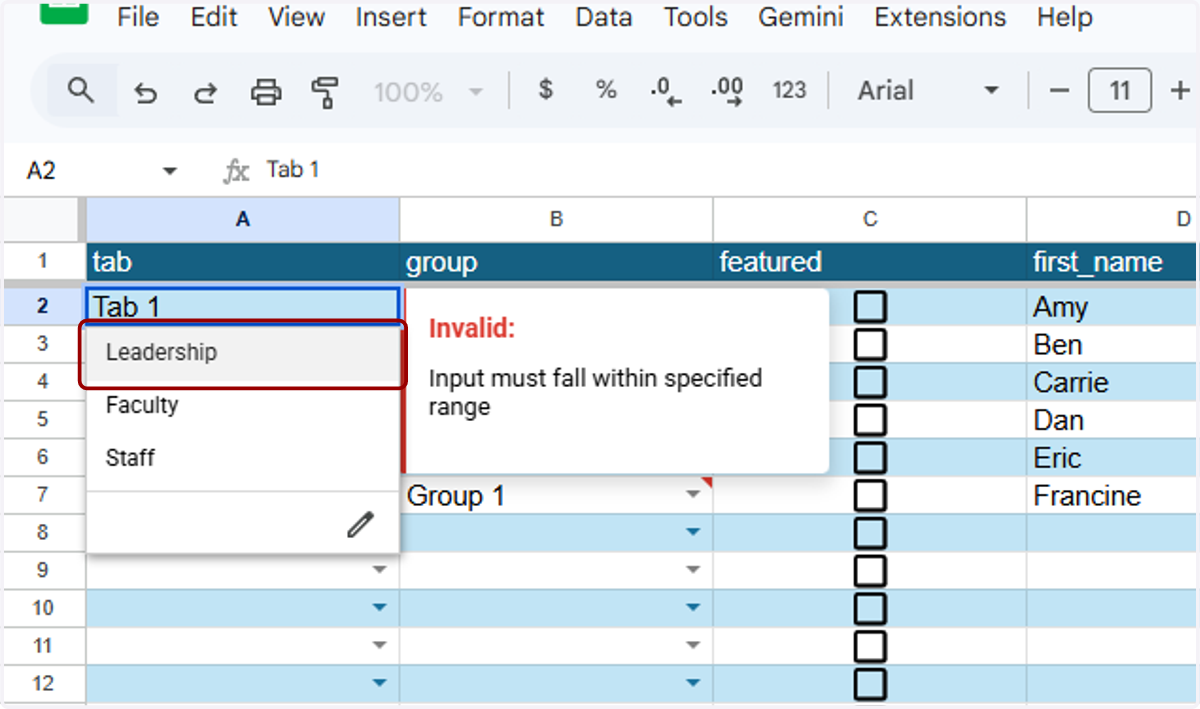Open the Insert menu
This screenshot has width=1200, height=709.
pyautogui.click(x=391, y=17)
